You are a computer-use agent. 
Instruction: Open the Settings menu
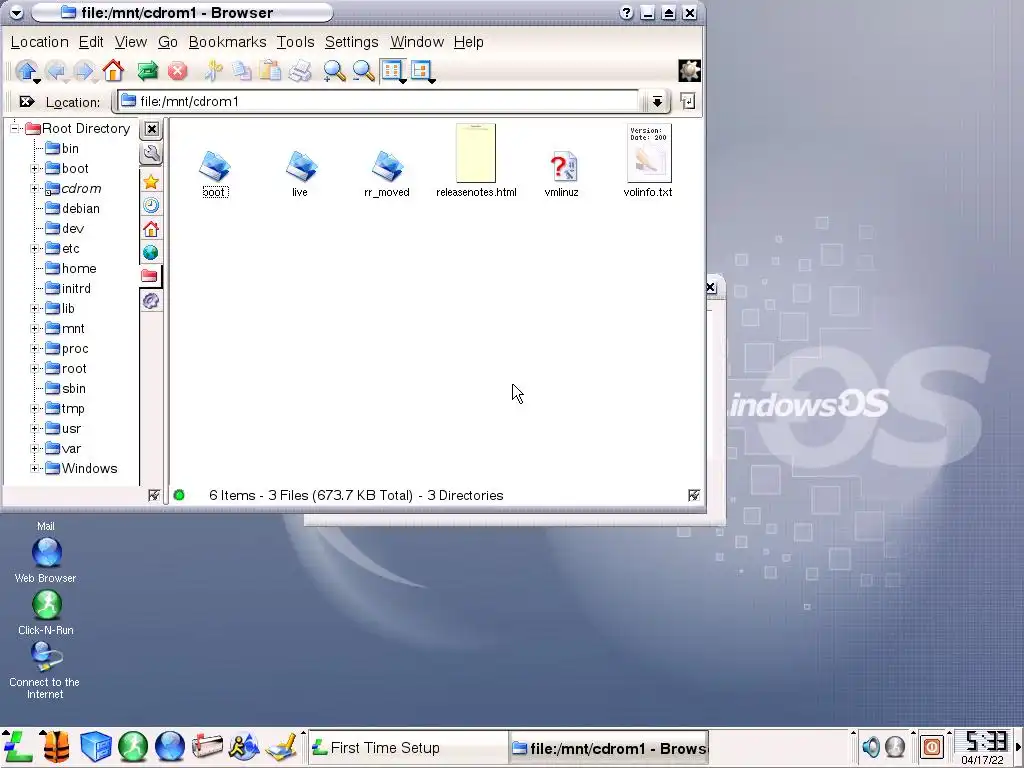[351, 42]
